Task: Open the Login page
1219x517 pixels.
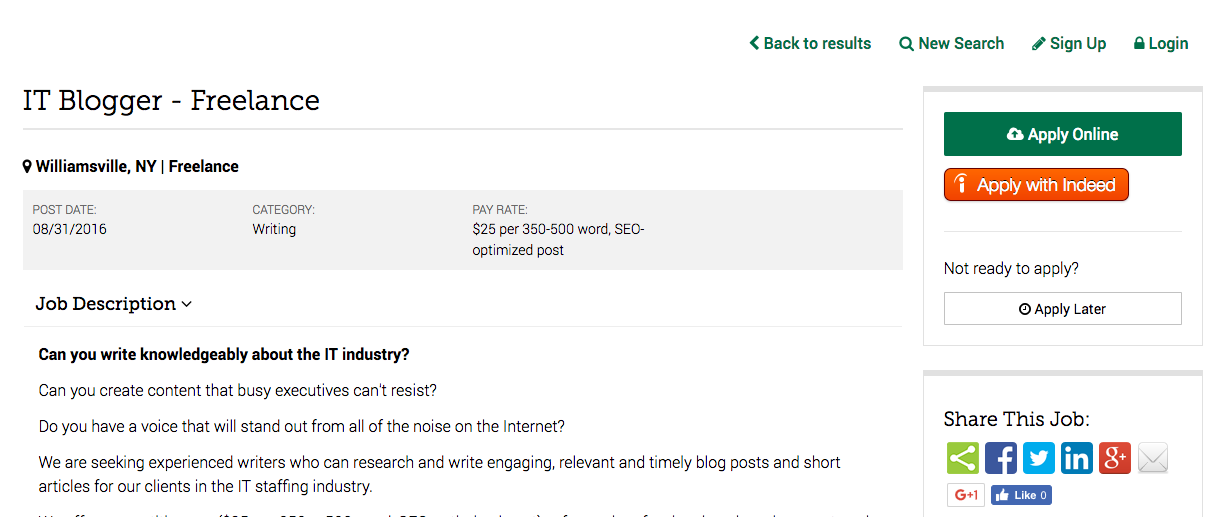Action: 1161,43
